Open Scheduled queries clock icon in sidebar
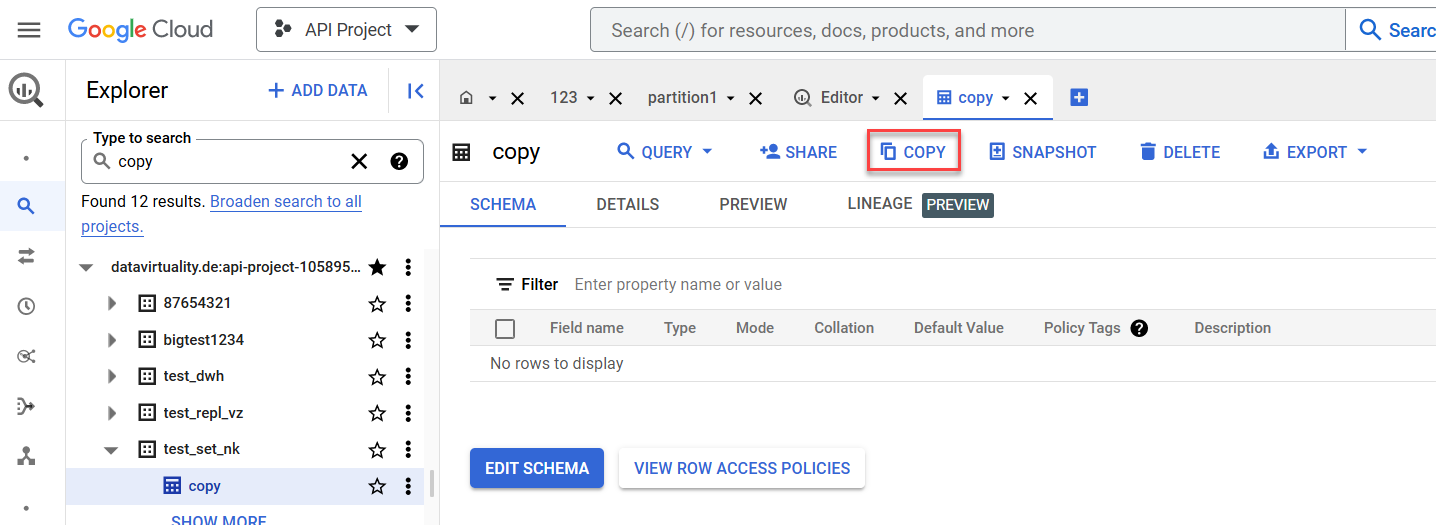 click(26, 307)
